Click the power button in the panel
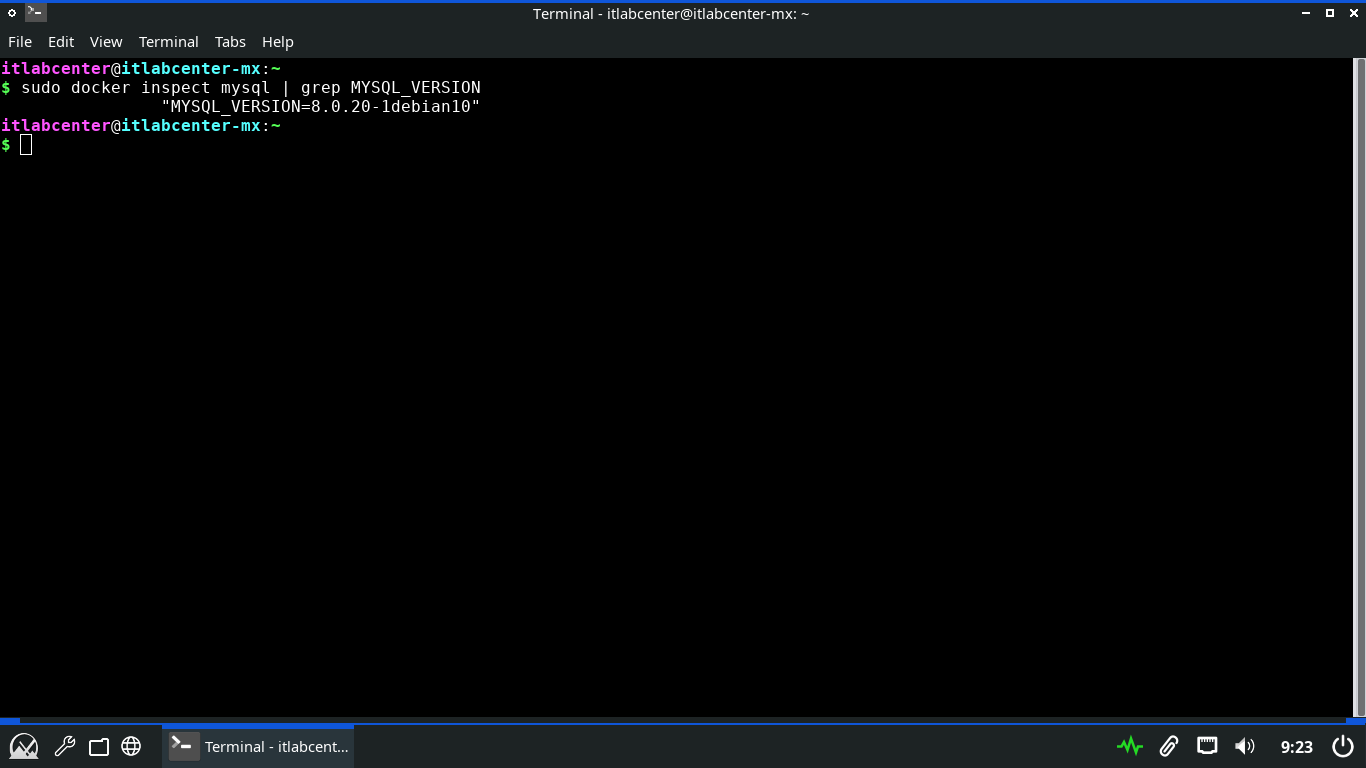This screenshot has width=1366, height=768. pyautogui.click(x=1343, y=746)
